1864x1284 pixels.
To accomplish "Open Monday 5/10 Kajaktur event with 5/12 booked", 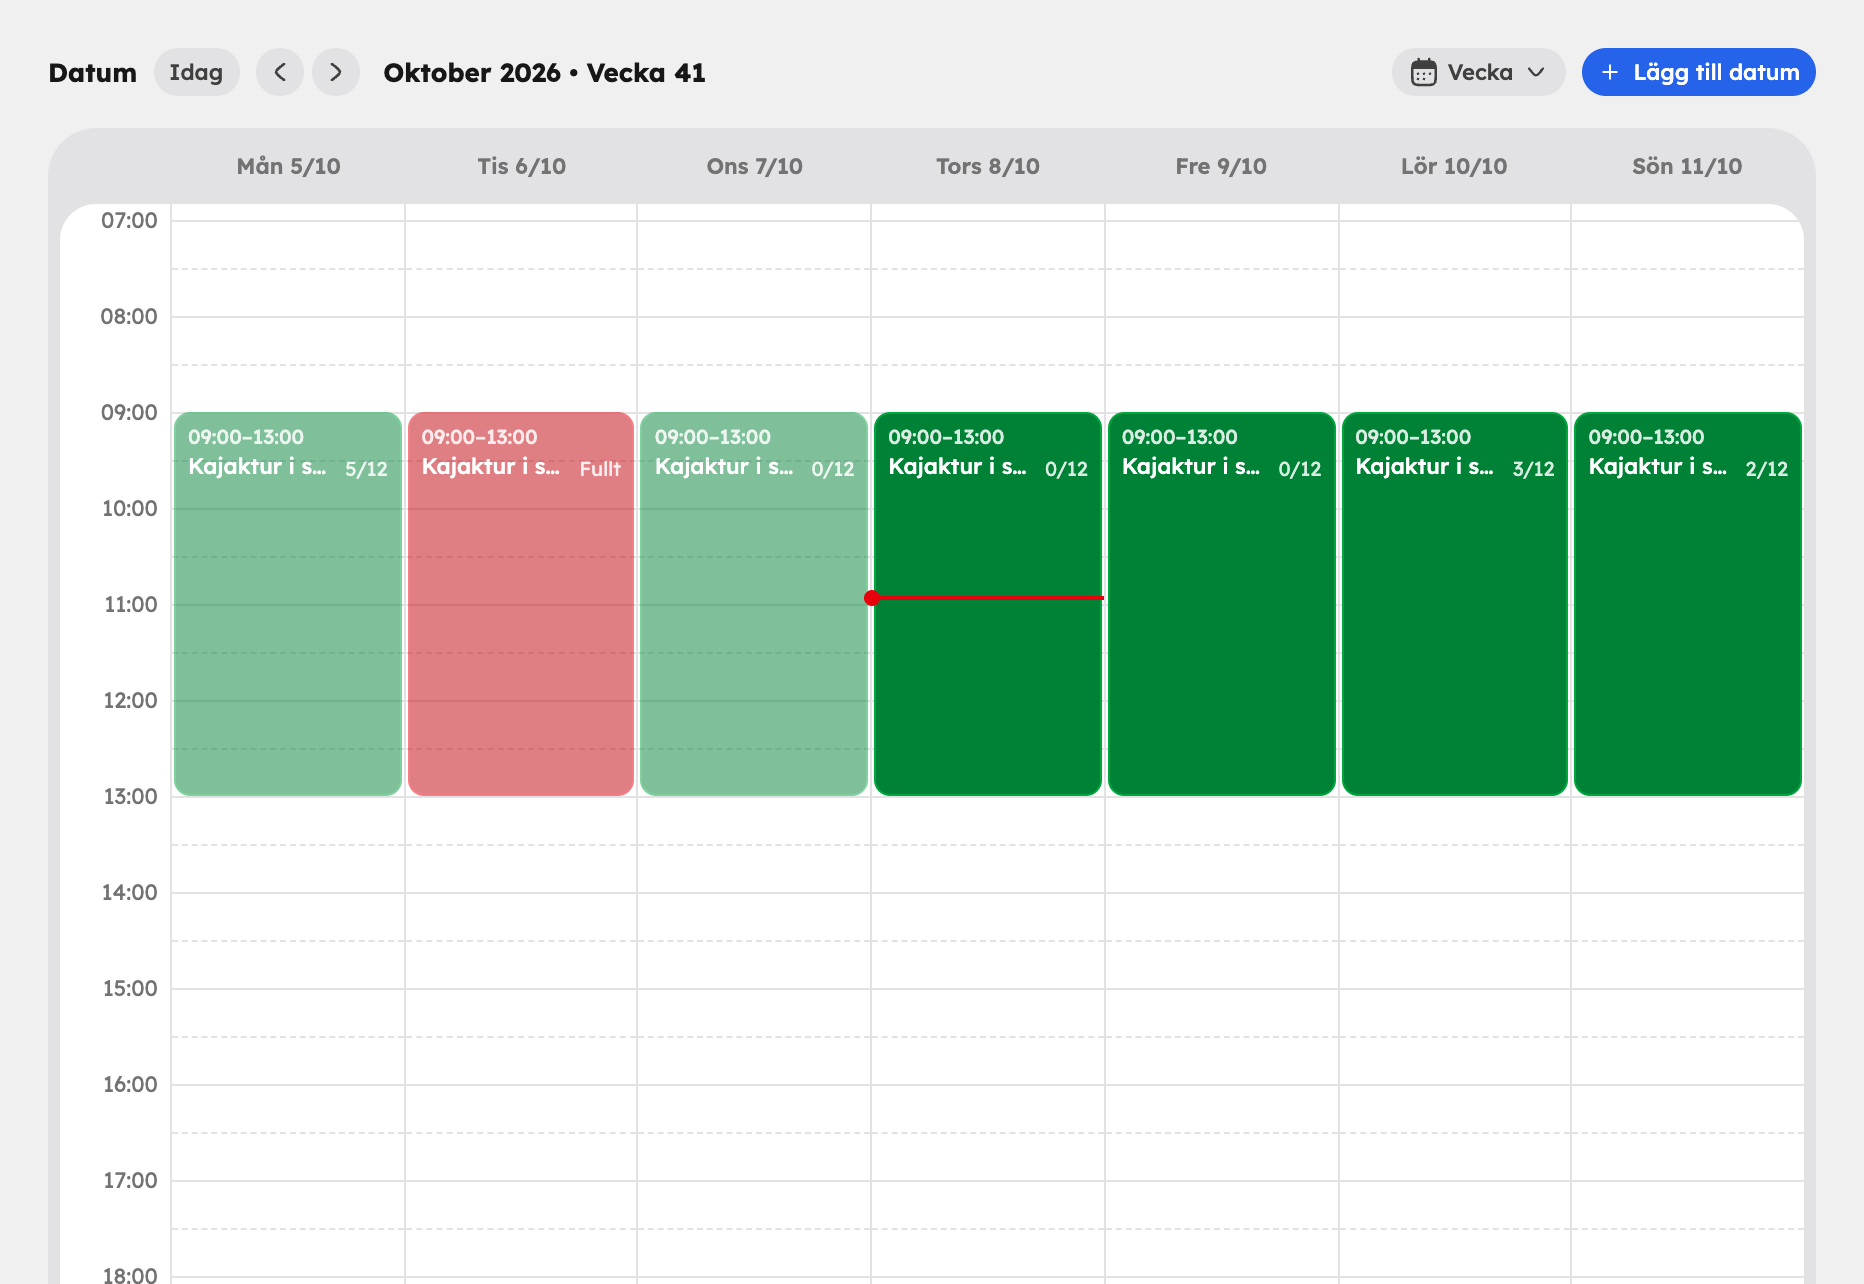I will pos(288,604).
